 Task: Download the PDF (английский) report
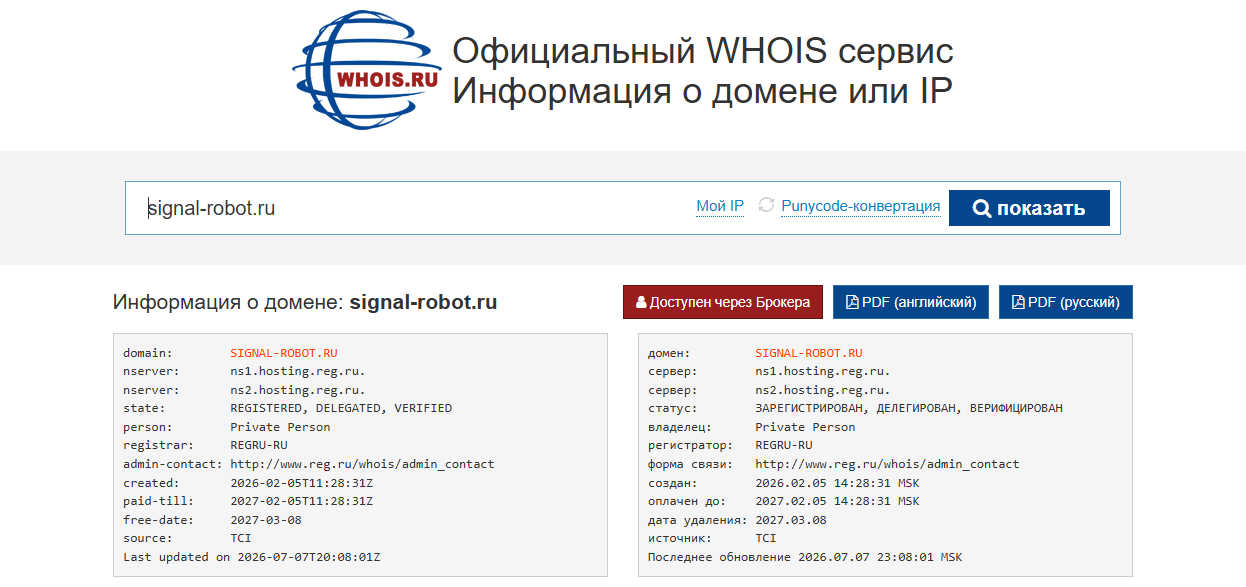[x=911, y=302]
